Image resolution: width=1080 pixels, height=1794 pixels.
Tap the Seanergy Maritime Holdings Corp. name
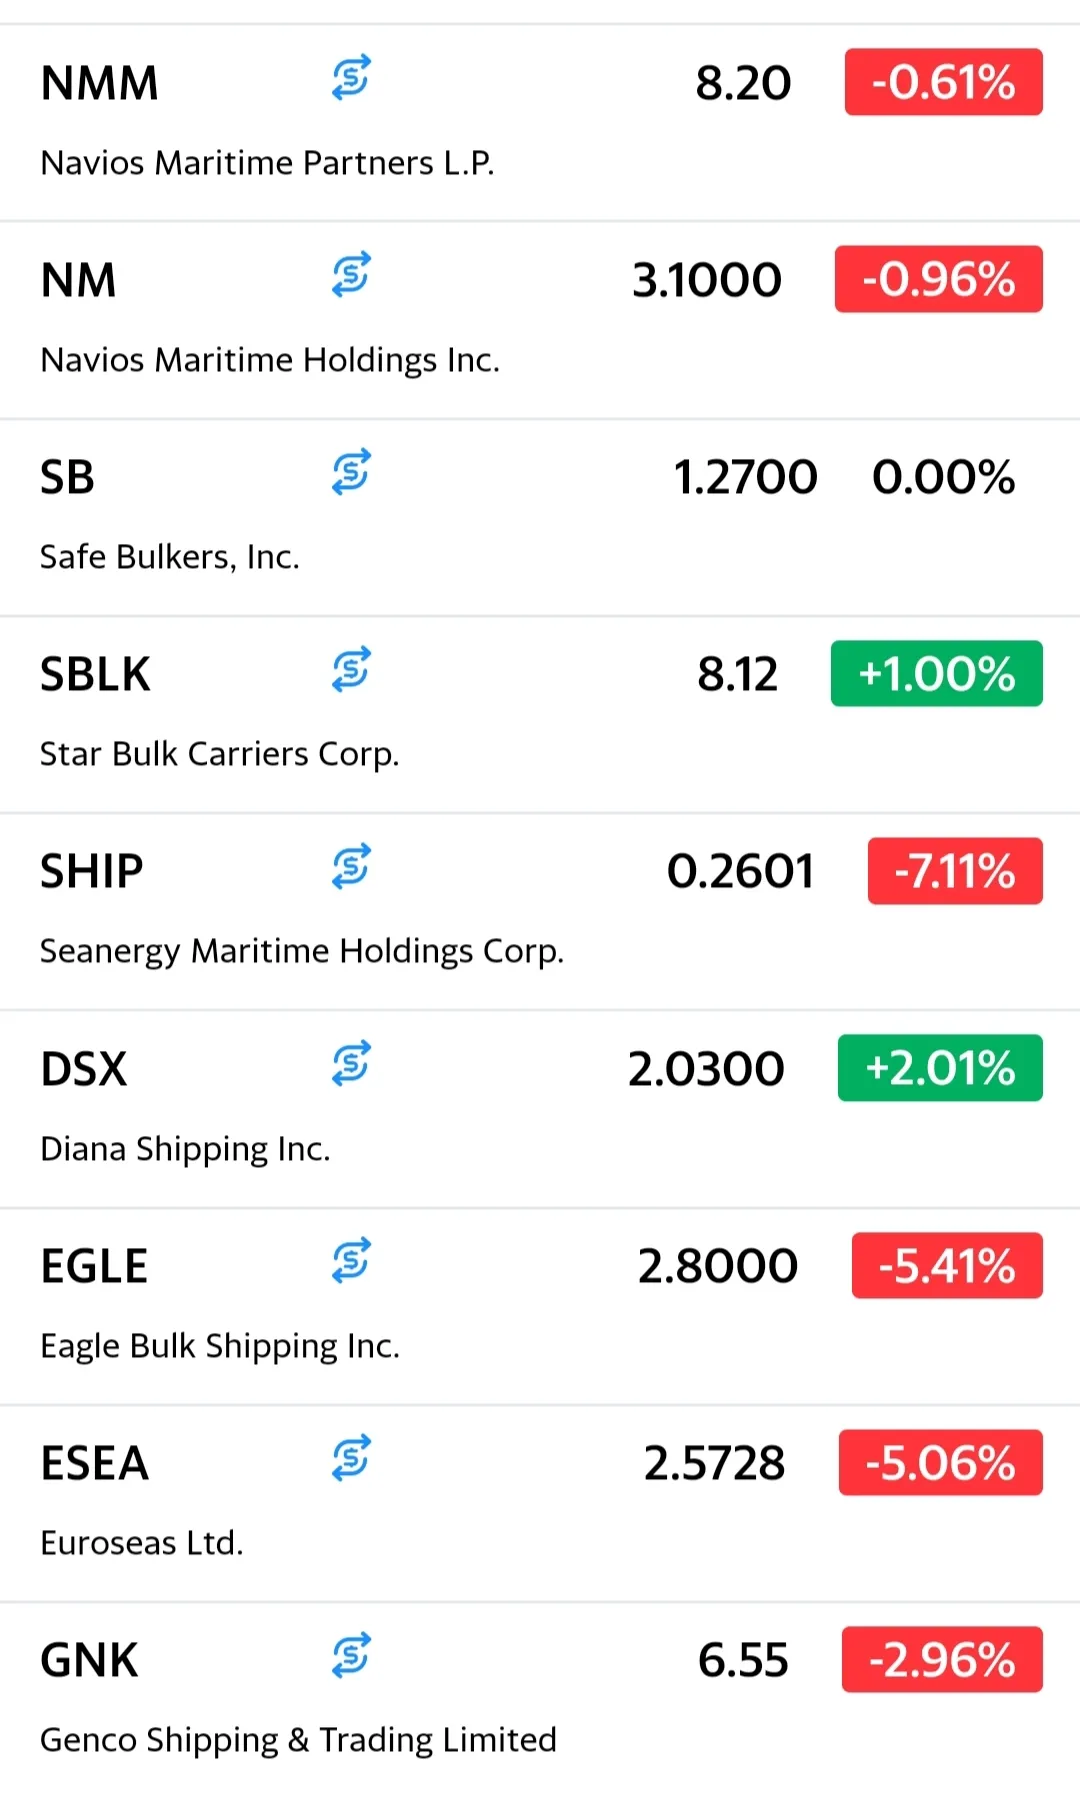tap(302, 951)
